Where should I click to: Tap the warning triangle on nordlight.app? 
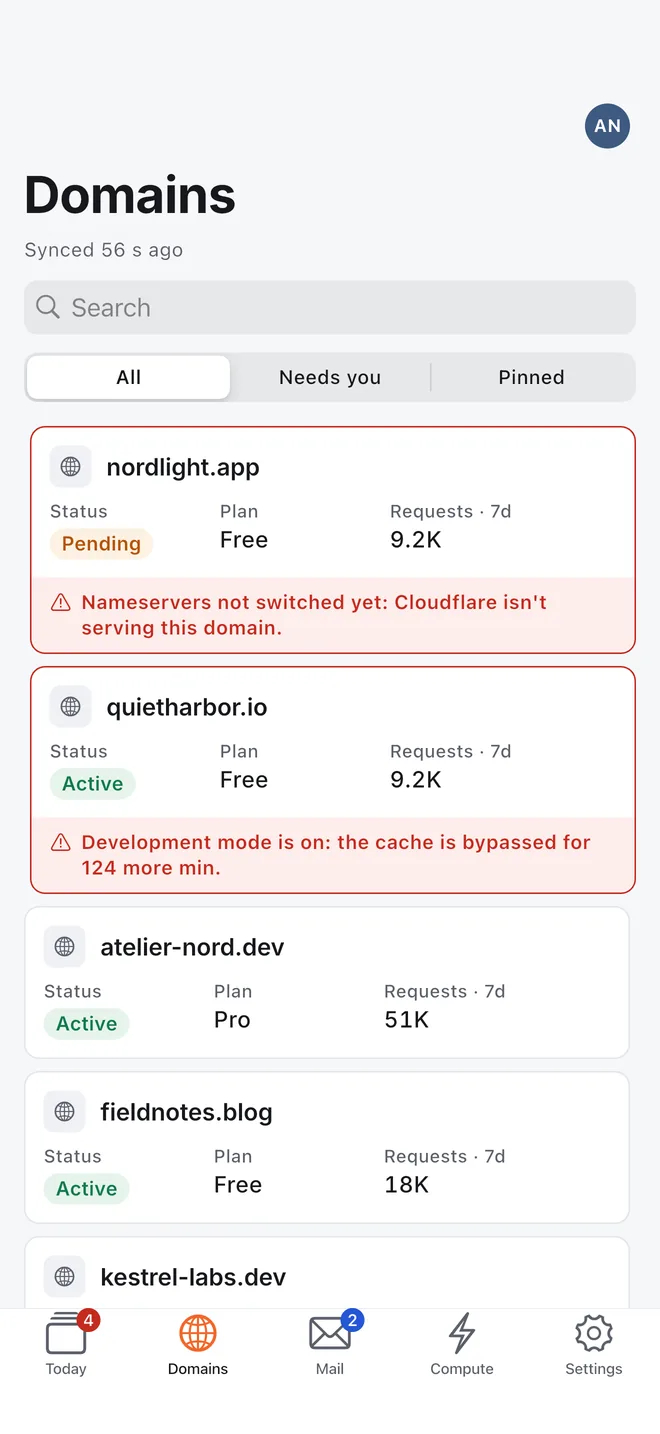(x=61, y=602)
